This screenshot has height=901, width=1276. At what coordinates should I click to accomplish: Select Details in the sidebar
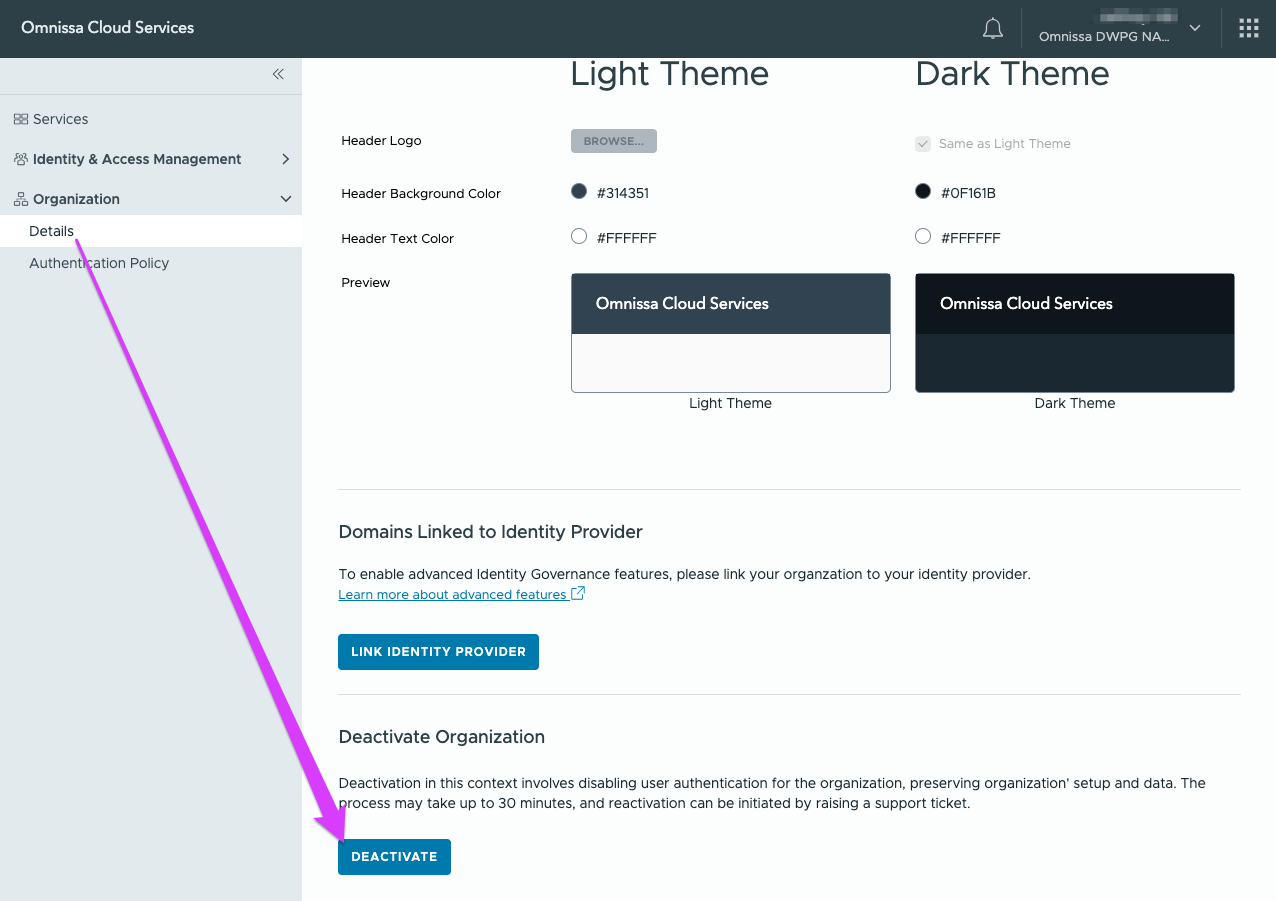(51, 231)
